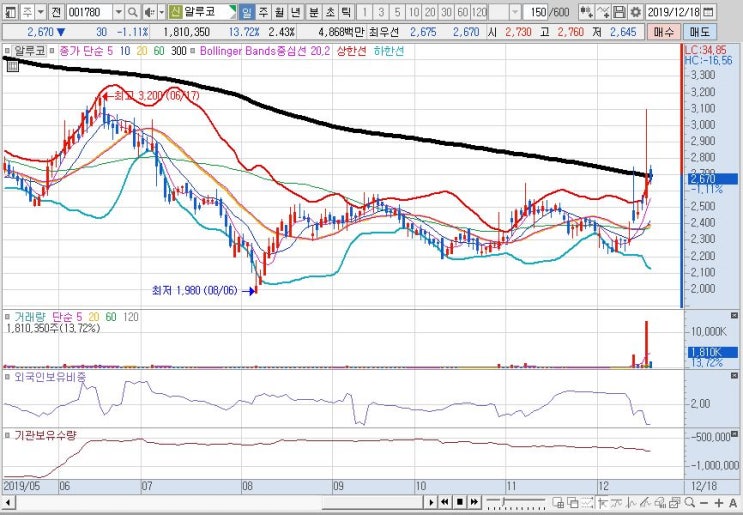Expand the 주 market type dropdown arrow
Screen dimensions: 743x515
click(40, 12)
